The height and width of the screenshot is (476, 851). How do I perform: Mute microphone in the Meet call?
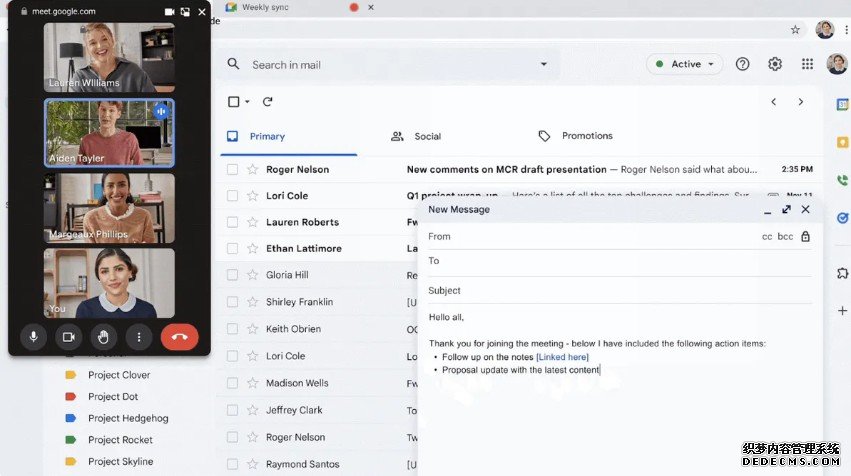pyautogui.click(x=34, y=337)
